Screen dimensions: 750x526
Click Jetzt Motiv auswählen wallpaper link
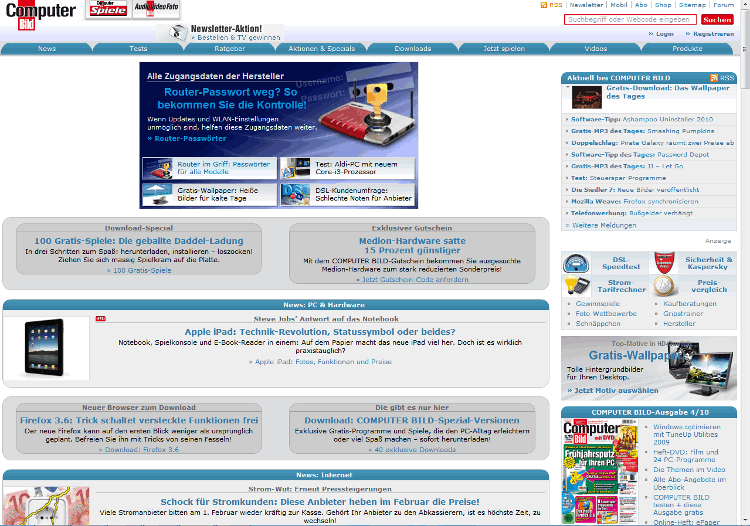click(613, 390)
